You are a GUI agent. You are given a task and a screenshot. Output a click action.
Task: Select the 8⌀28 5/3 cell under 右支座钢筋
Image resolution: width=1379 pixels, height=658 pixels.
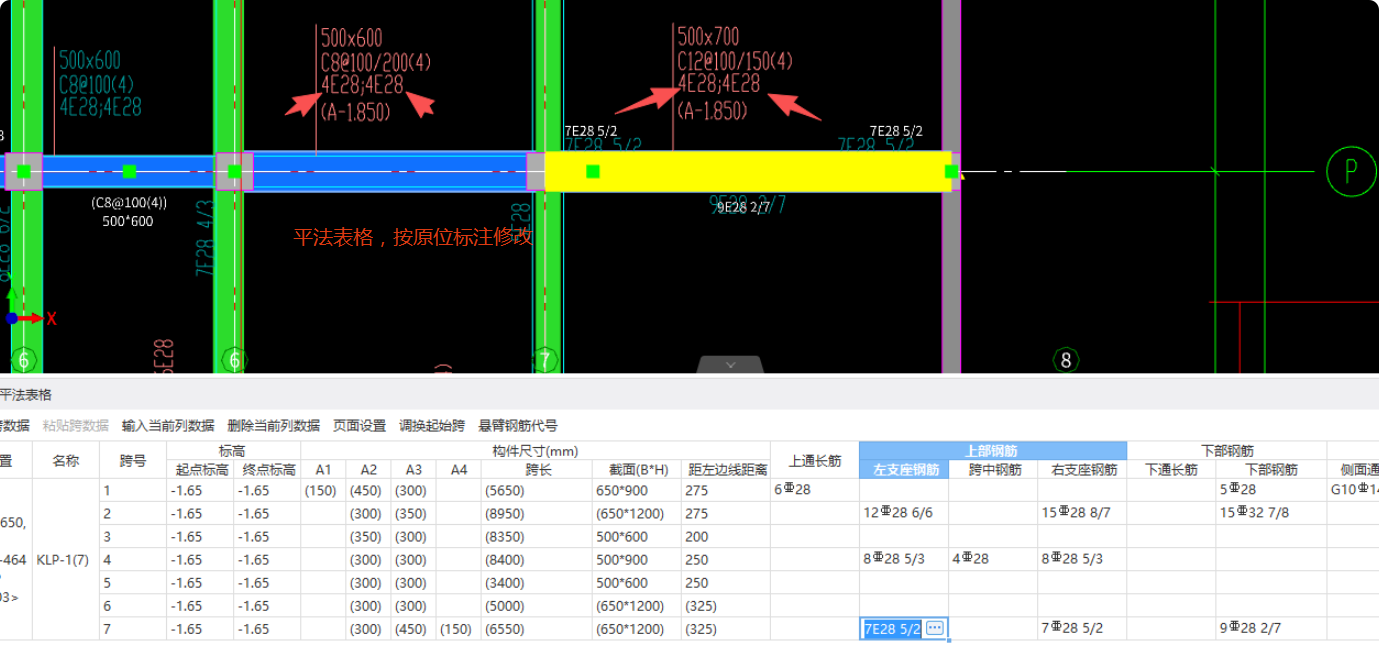(1082, 559)
